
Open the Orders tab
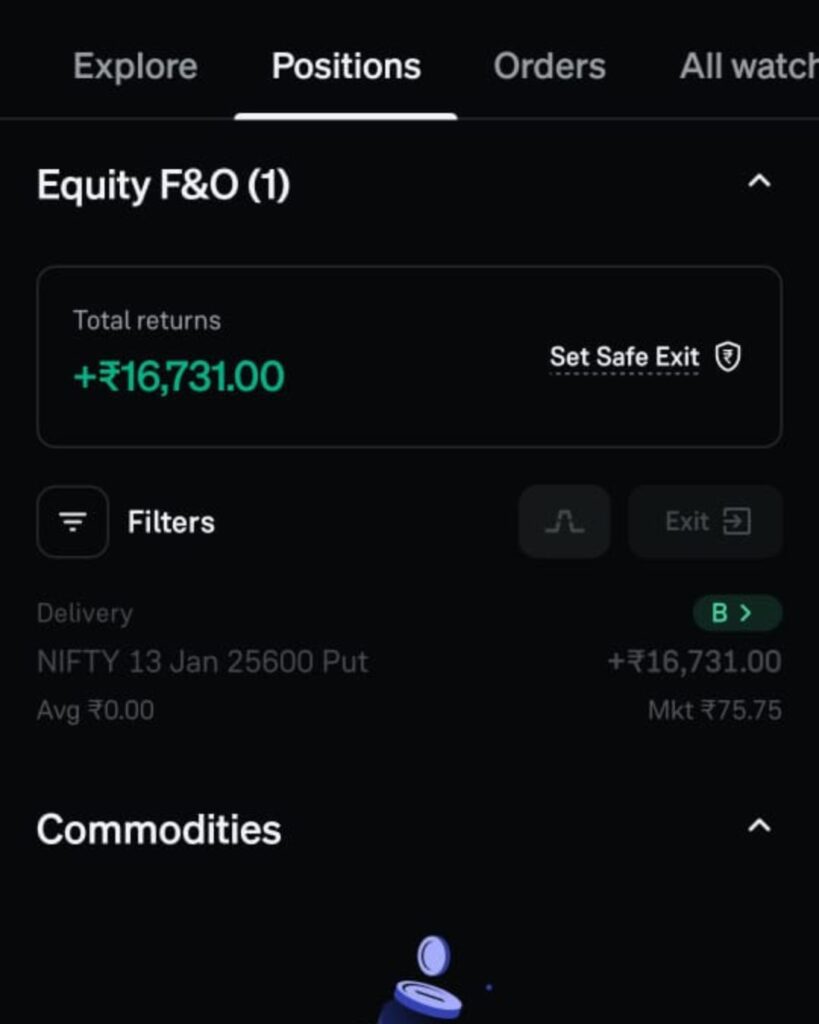[549, 67]
